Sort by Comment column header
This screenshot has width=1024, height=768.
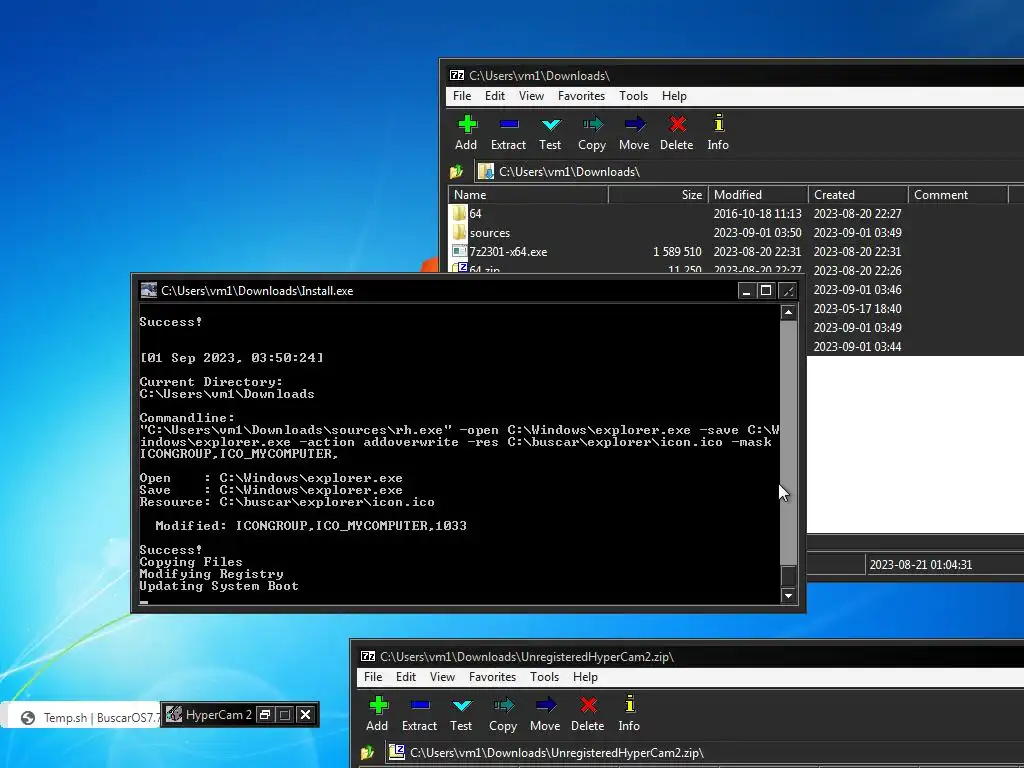tap(958, 195)
